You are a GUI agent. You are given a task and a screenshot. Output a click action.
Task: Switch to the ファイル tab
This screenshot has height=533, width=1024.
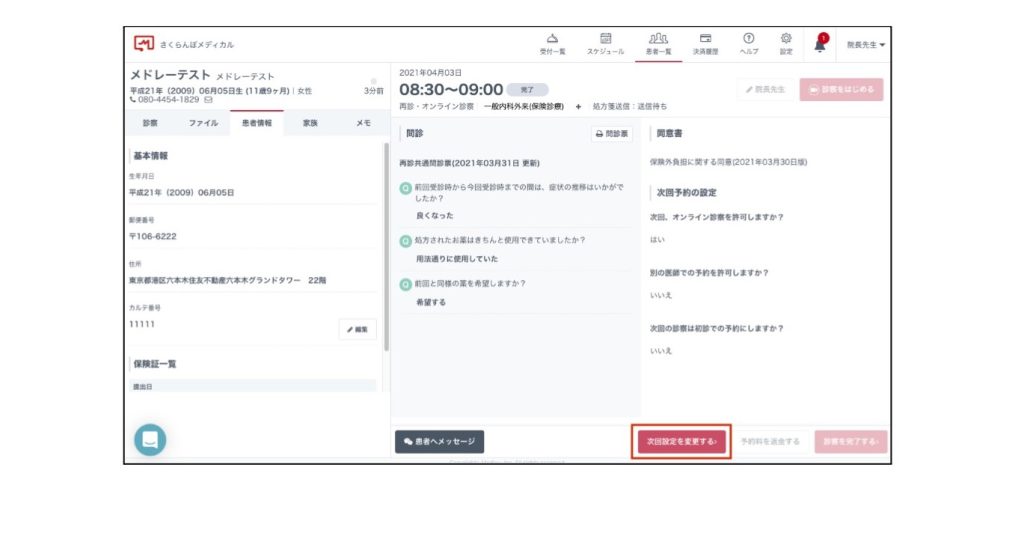(203, 123)
